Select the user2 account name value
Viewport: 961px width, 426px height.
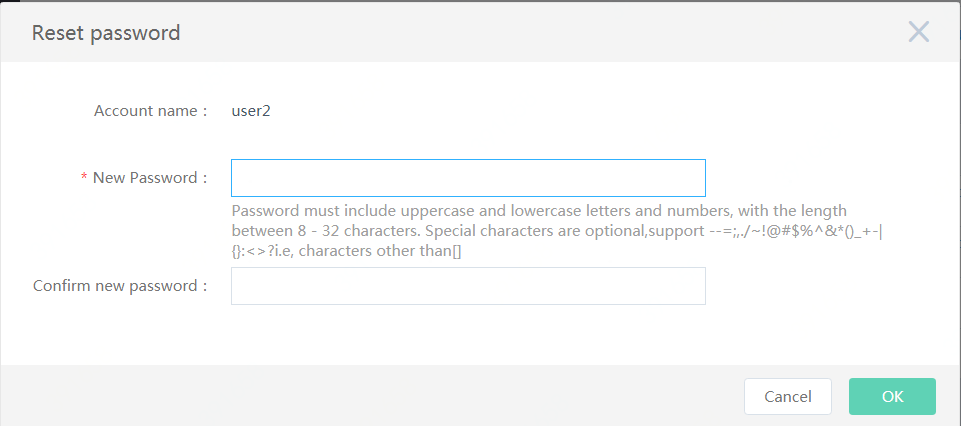[x=251, y=112]
